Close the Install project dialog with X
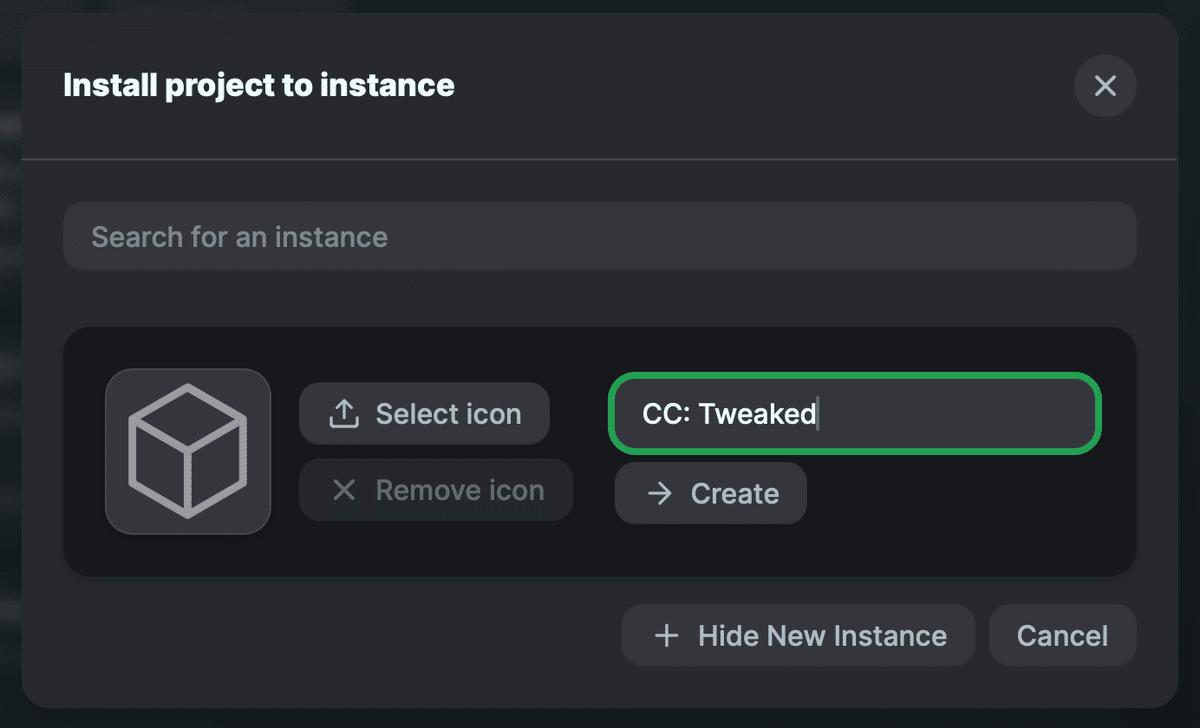 pyautogui.click(x=1105, y=86)
